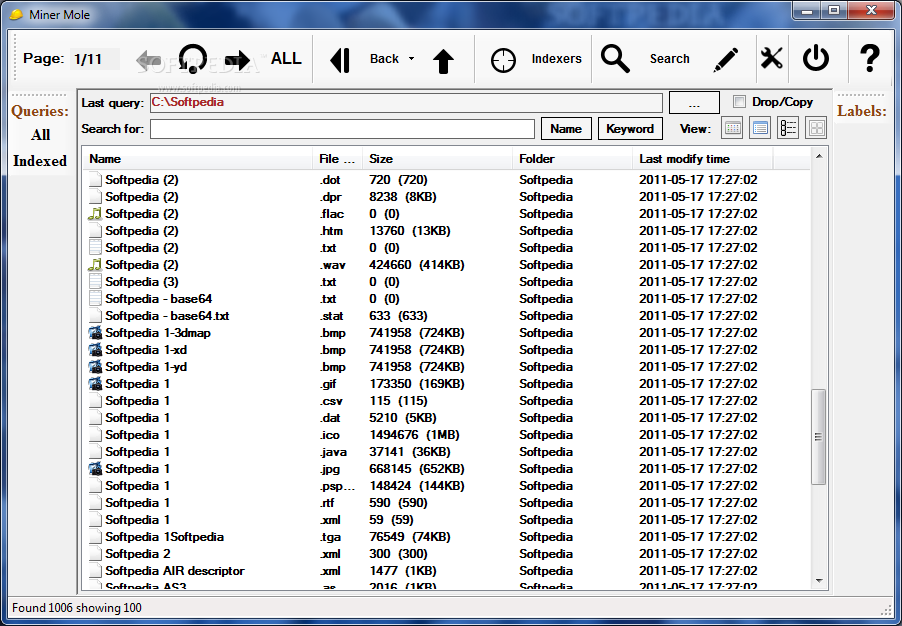This screenshot has height=626, width=902.
Task: Click the Softpedia 1-yd image icon
Action: (95, 367)
